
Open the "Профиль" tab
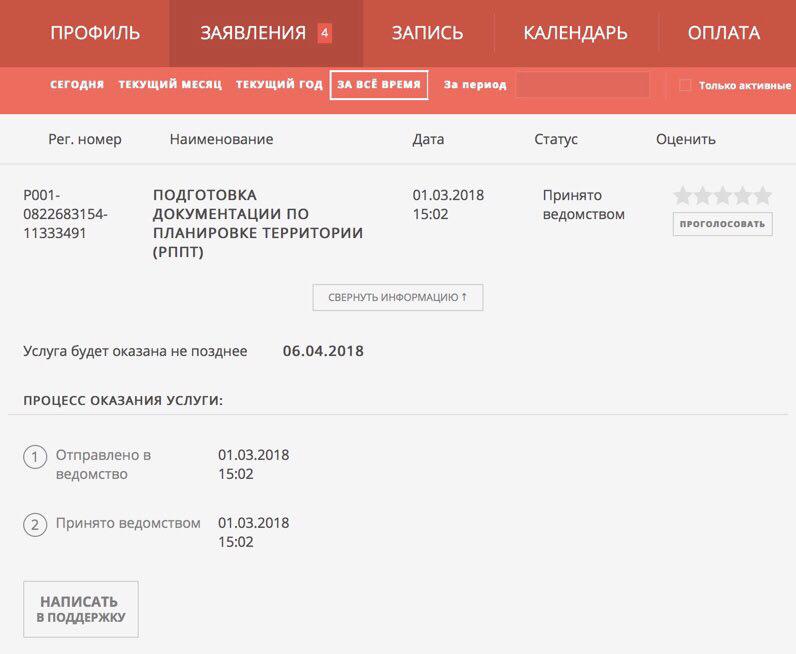(95, 33)
